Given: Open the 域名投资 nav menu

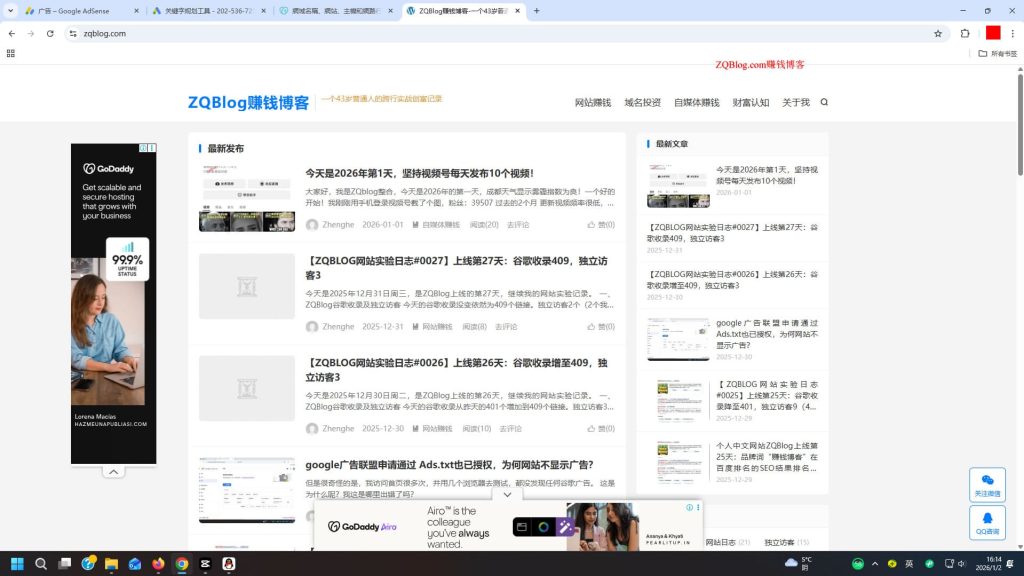Looking at the screenshot, I should coord(643,103).
